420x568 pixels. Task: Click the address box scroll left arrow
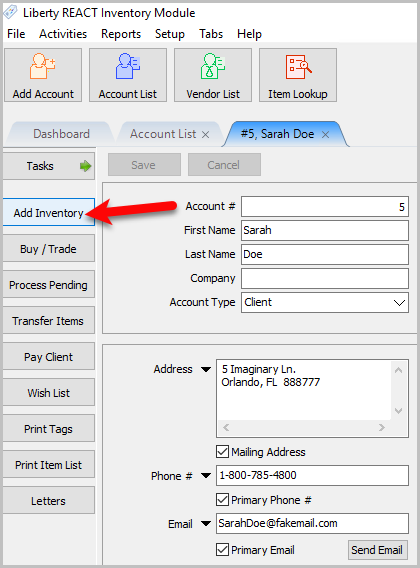coord(226,427)
